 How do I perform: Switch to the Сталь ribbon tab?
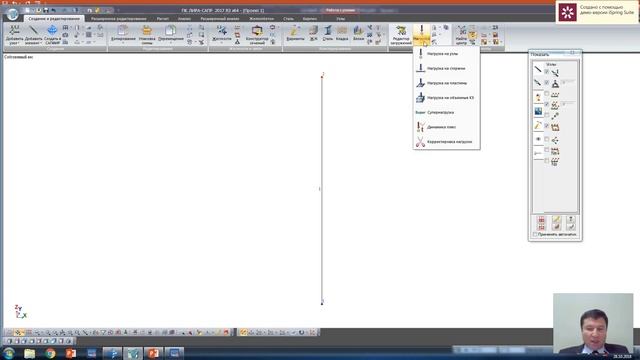click(x=288, y=19)
